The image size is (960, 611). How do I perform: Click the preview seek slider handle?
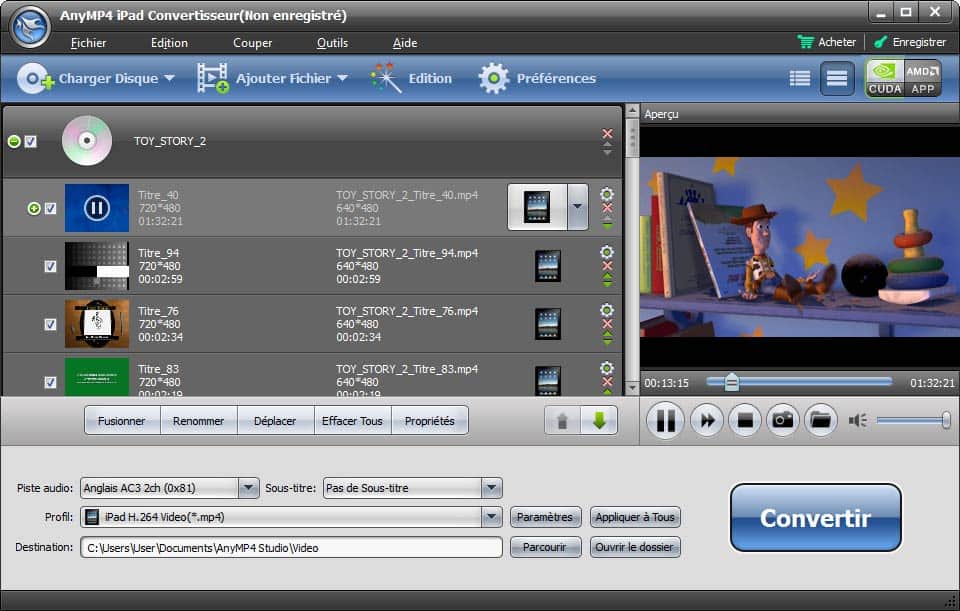731,383
